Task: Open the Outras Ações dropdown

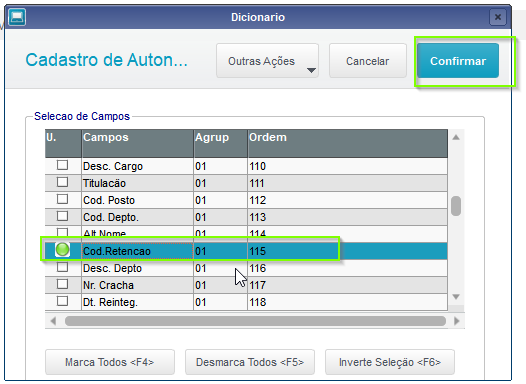Action: click(267, 61)
